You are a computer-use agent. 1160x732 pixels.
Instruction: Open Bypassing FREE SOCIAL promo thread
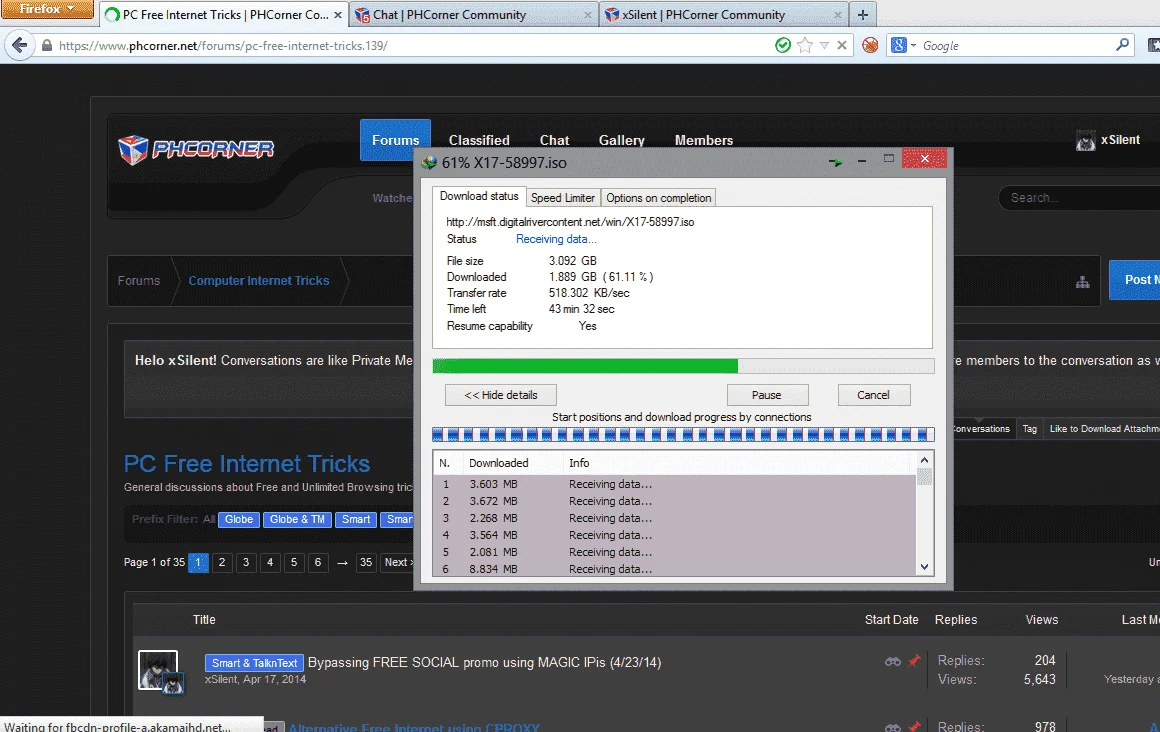point(485,662)
